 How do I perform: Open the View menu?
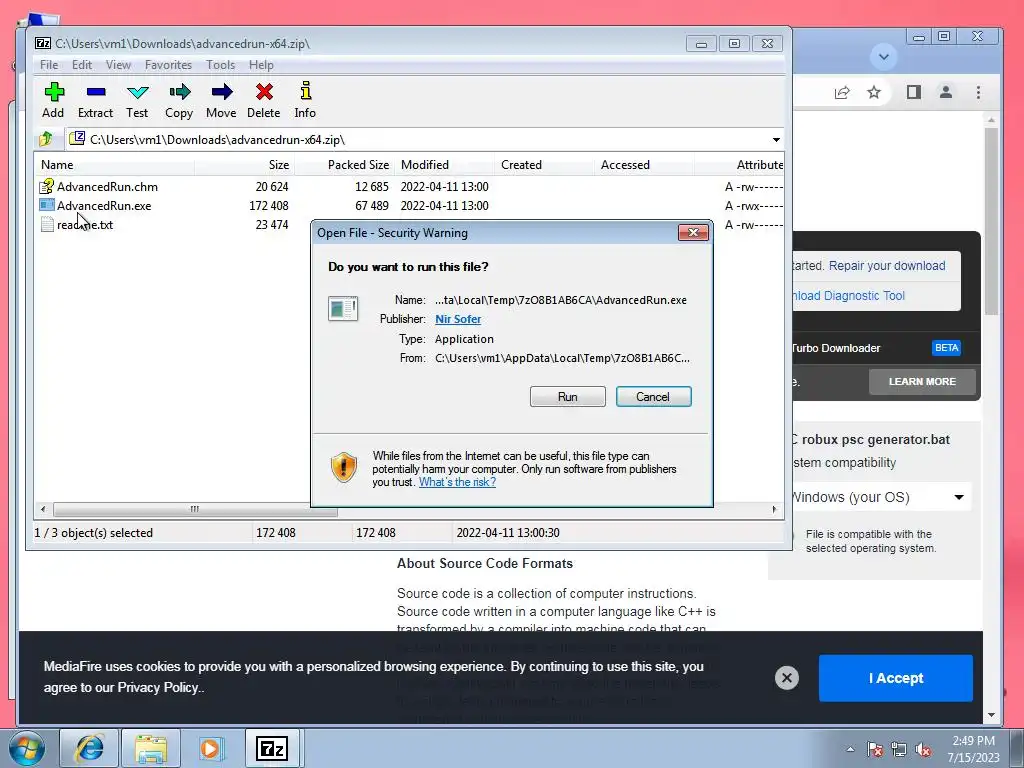(118, 65)
